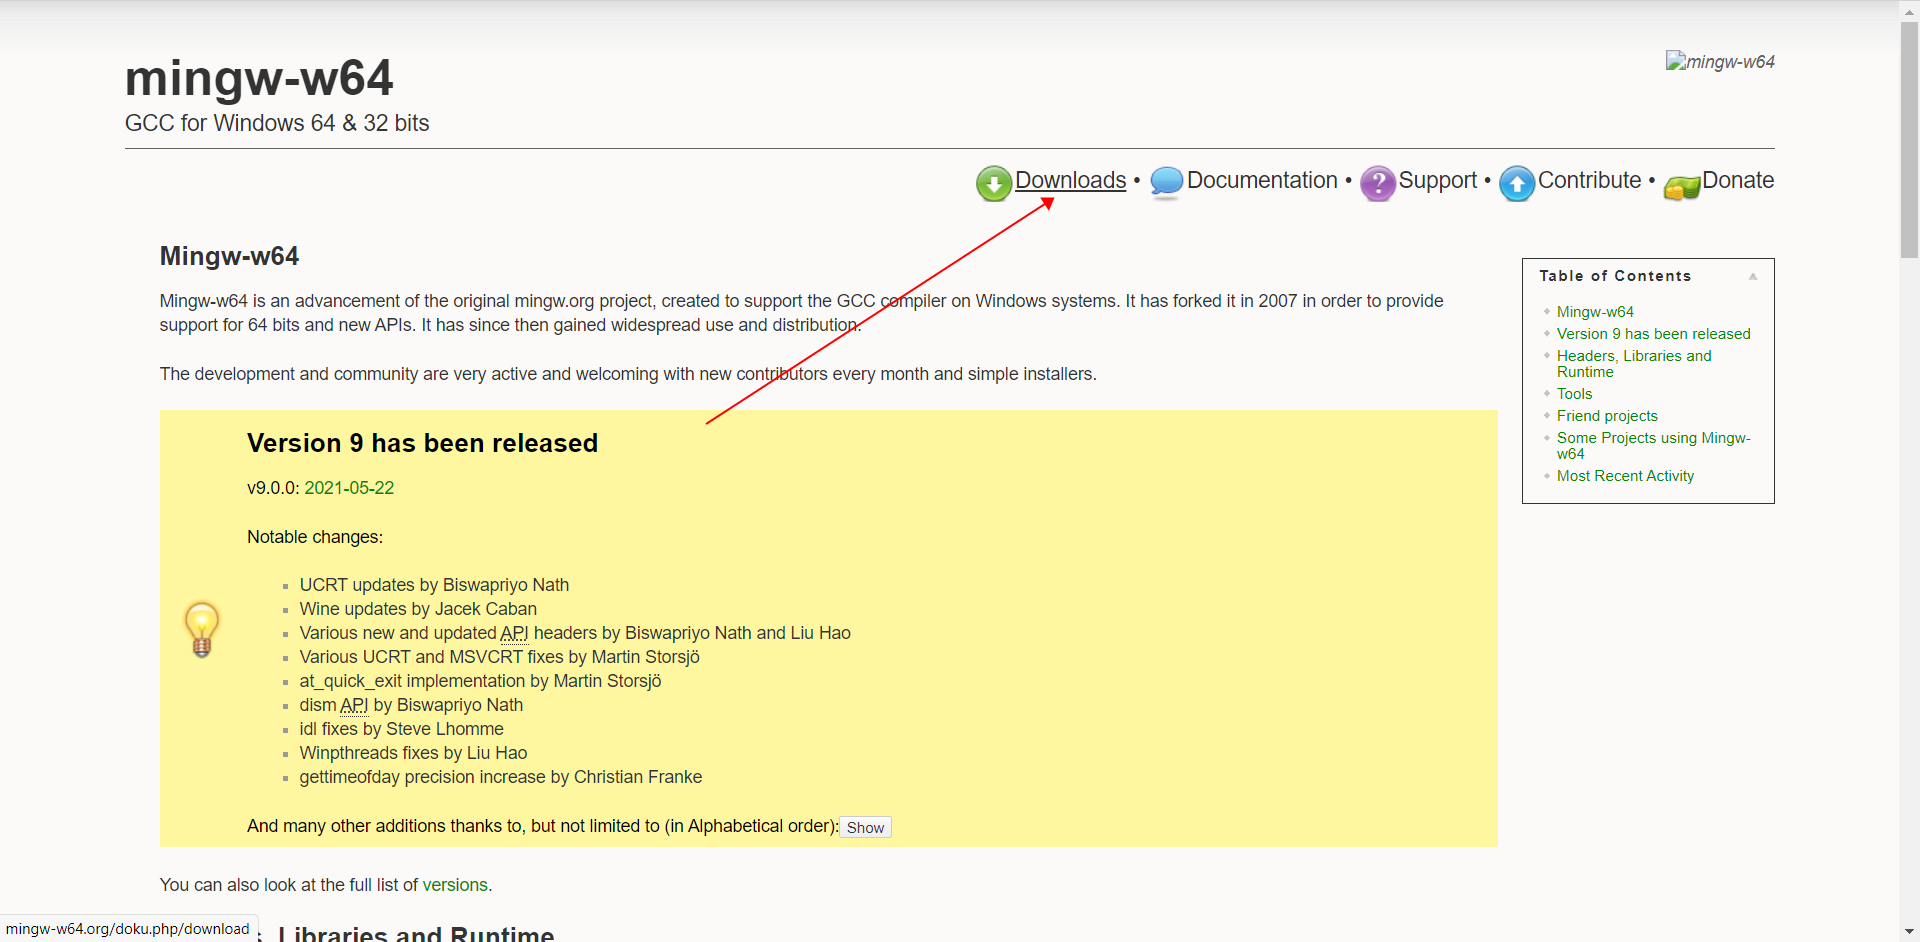The image size is (1920, 942).
Task: Click the blue Contribute up-arrow icon
Action: [1517, 183]
